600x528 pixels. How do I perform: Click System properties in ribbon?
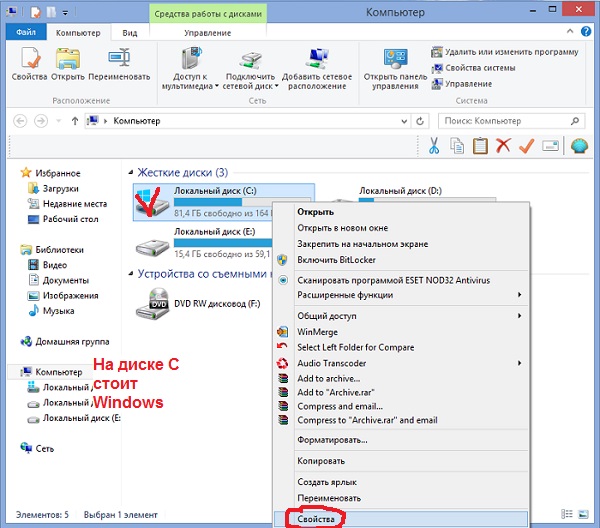(473, 68)
